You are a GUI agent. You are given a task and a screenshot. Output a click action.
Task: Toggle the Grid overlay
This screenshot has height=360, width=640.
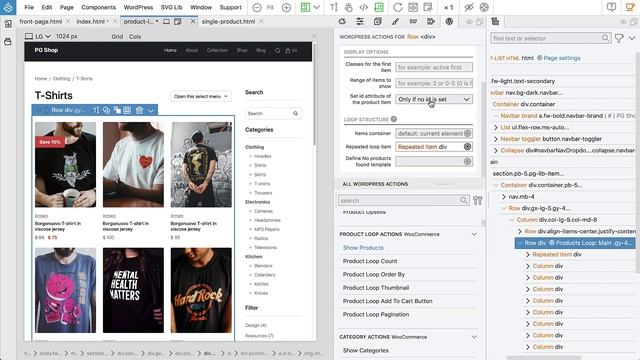117,36
